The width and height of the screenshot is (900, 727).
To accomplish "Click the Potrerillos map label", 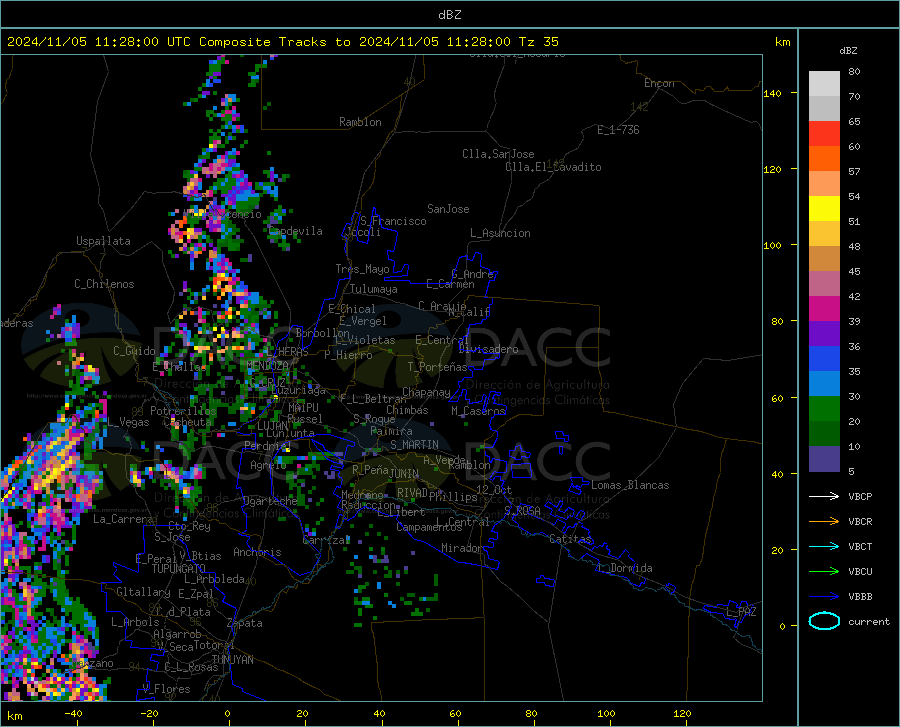I will pos(183,411).
